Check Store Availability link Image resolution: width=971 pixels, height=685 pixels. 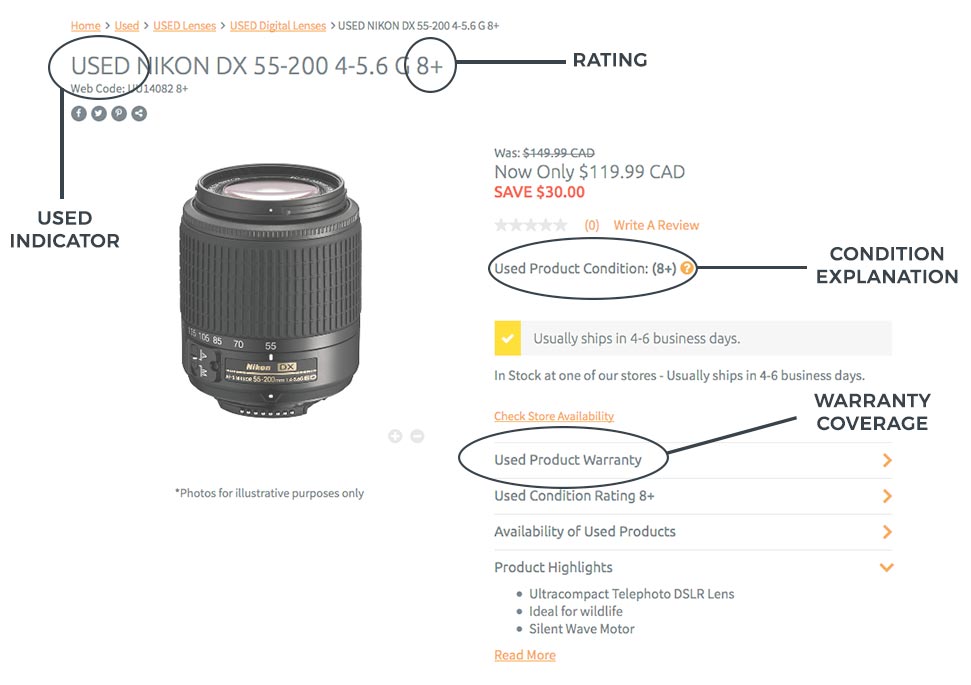(x=554, y=416)
